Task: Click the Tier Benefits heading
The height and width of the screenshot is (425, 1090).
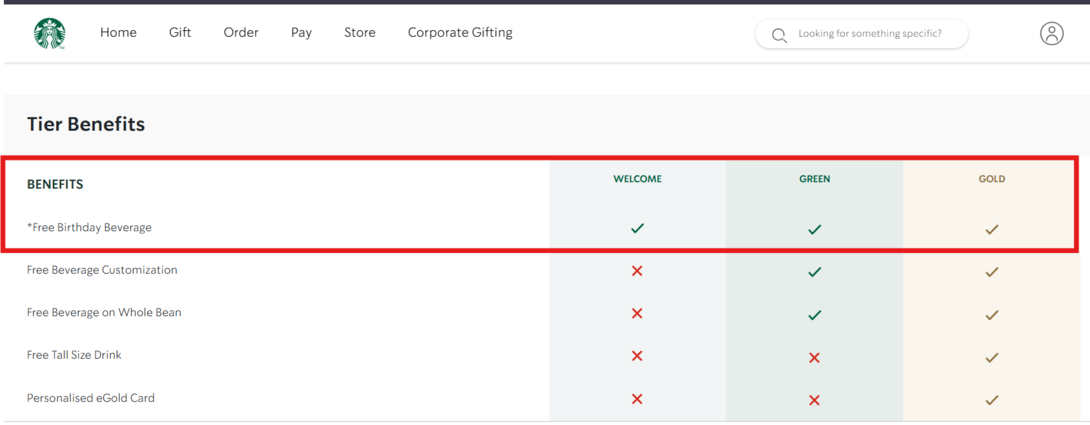Action: 86,125
